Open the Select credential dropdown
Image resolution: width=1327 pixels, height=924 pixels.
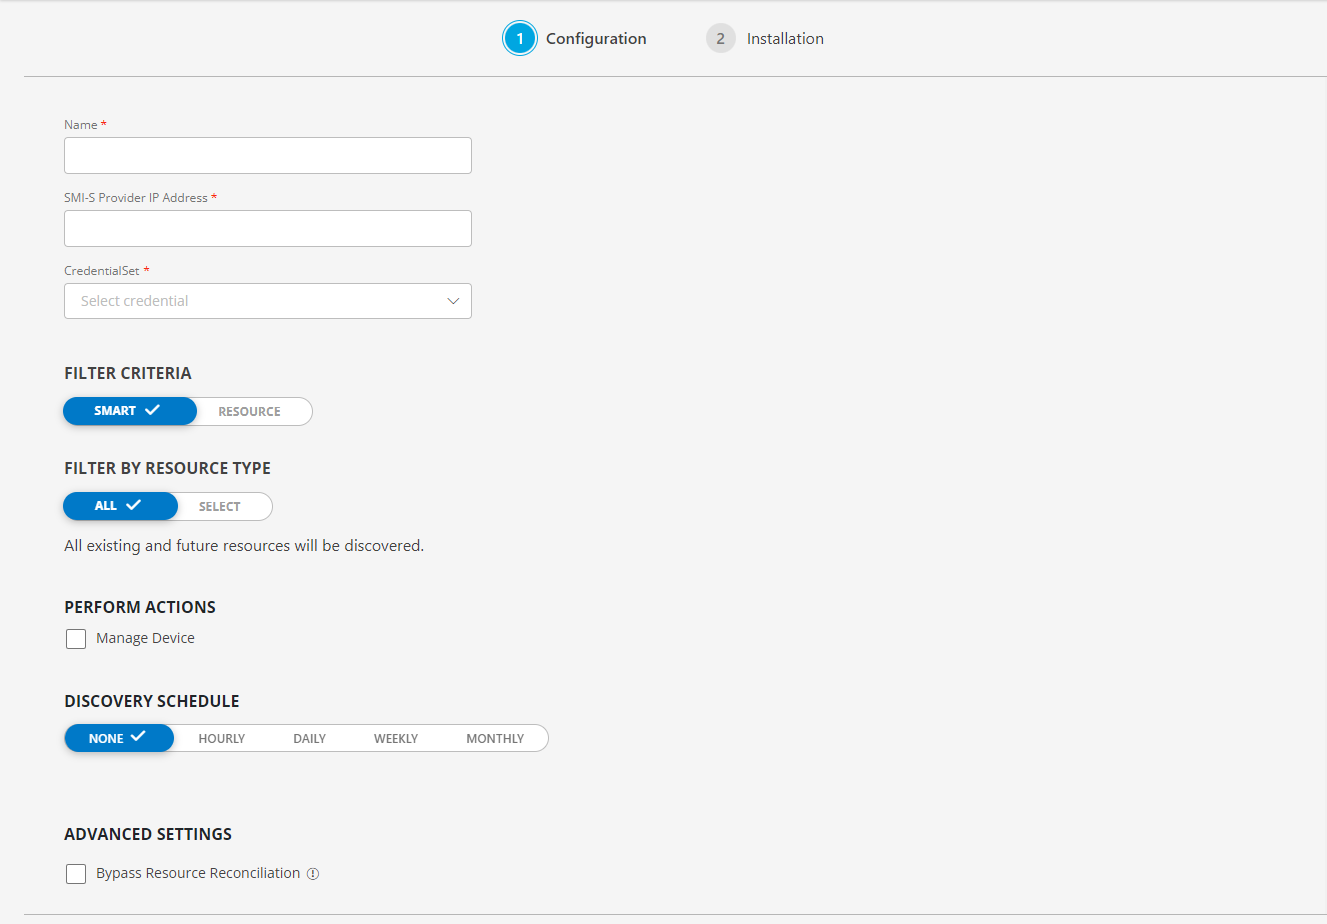click(x=267, y=301)
